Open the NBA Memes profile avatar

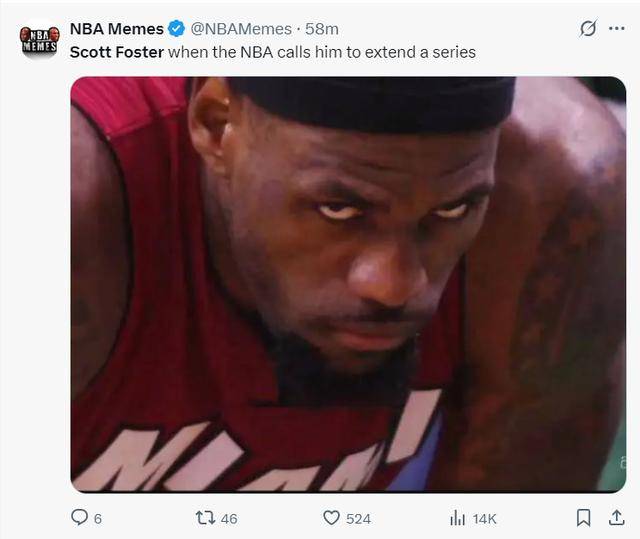[40, 40]
